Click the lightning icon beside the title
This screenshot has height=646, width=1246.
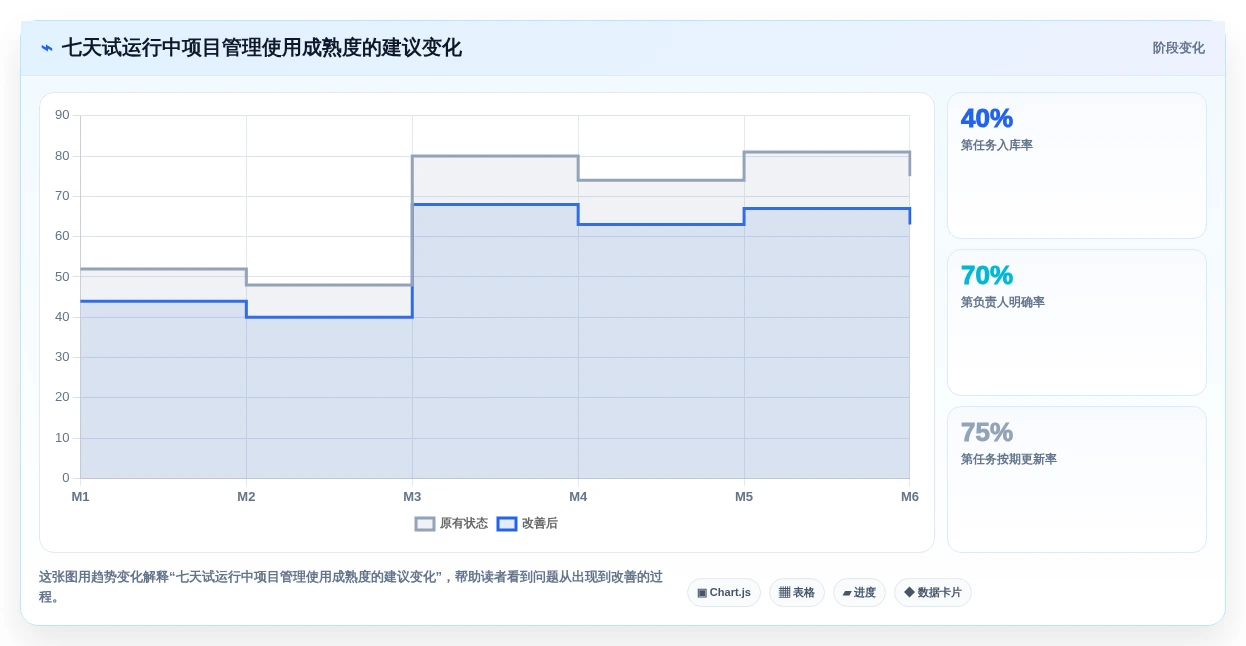(x=47, y=48)
